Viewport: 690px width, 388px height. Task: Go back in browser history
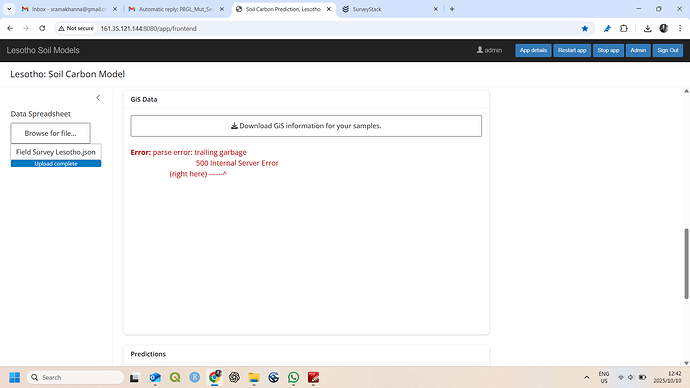[10, 28]
